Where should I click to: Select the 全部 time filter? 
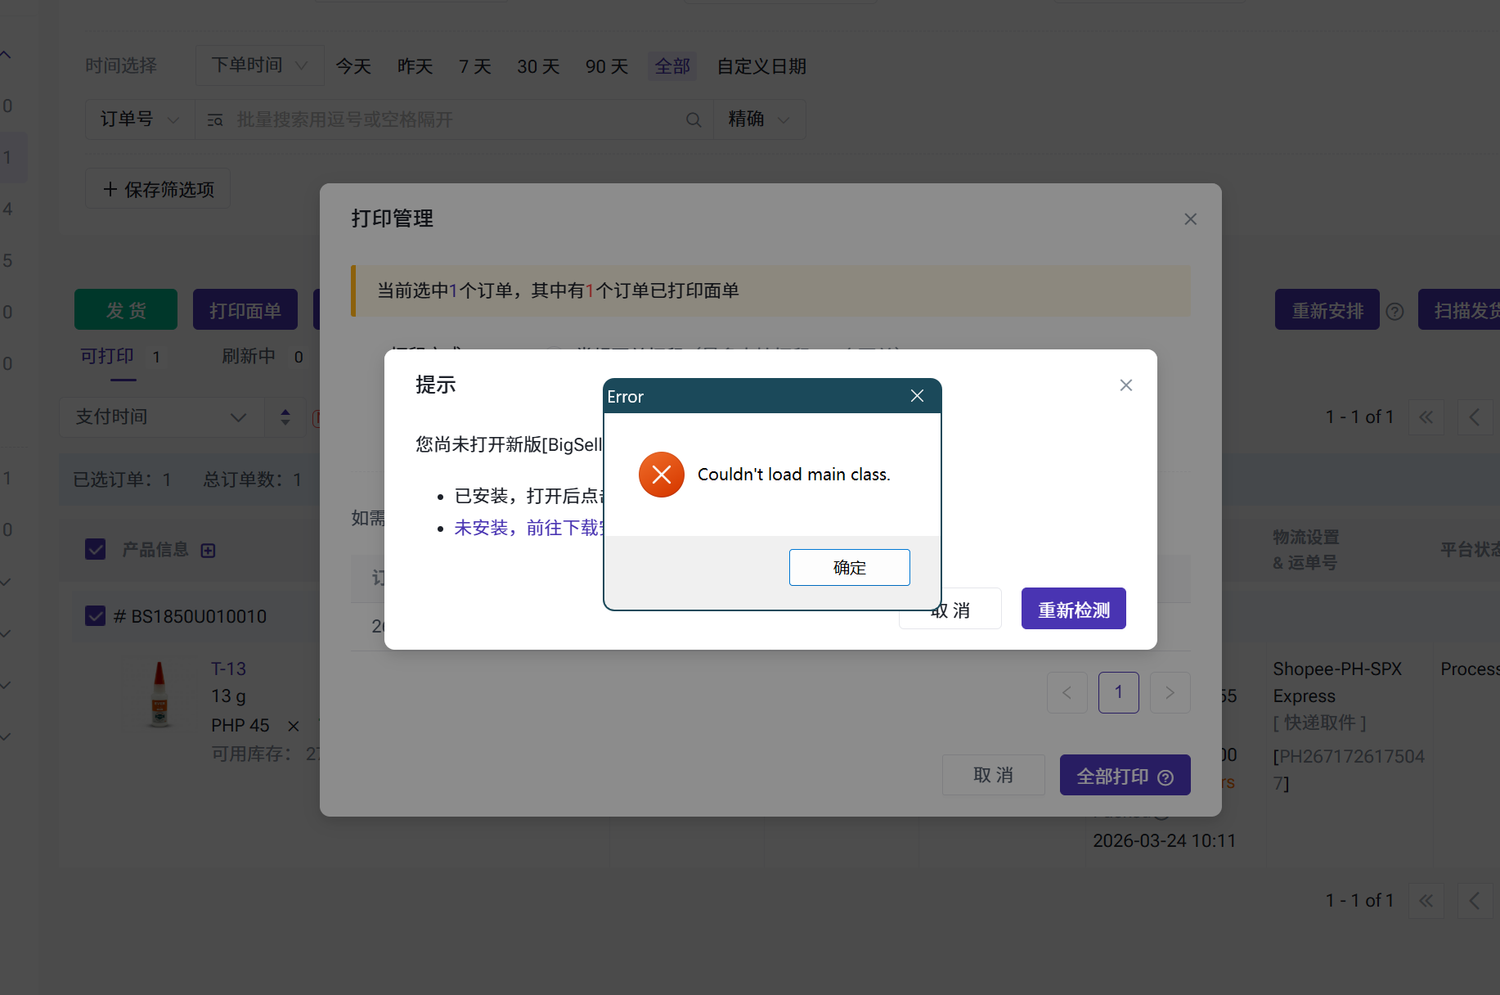(672, 66)
